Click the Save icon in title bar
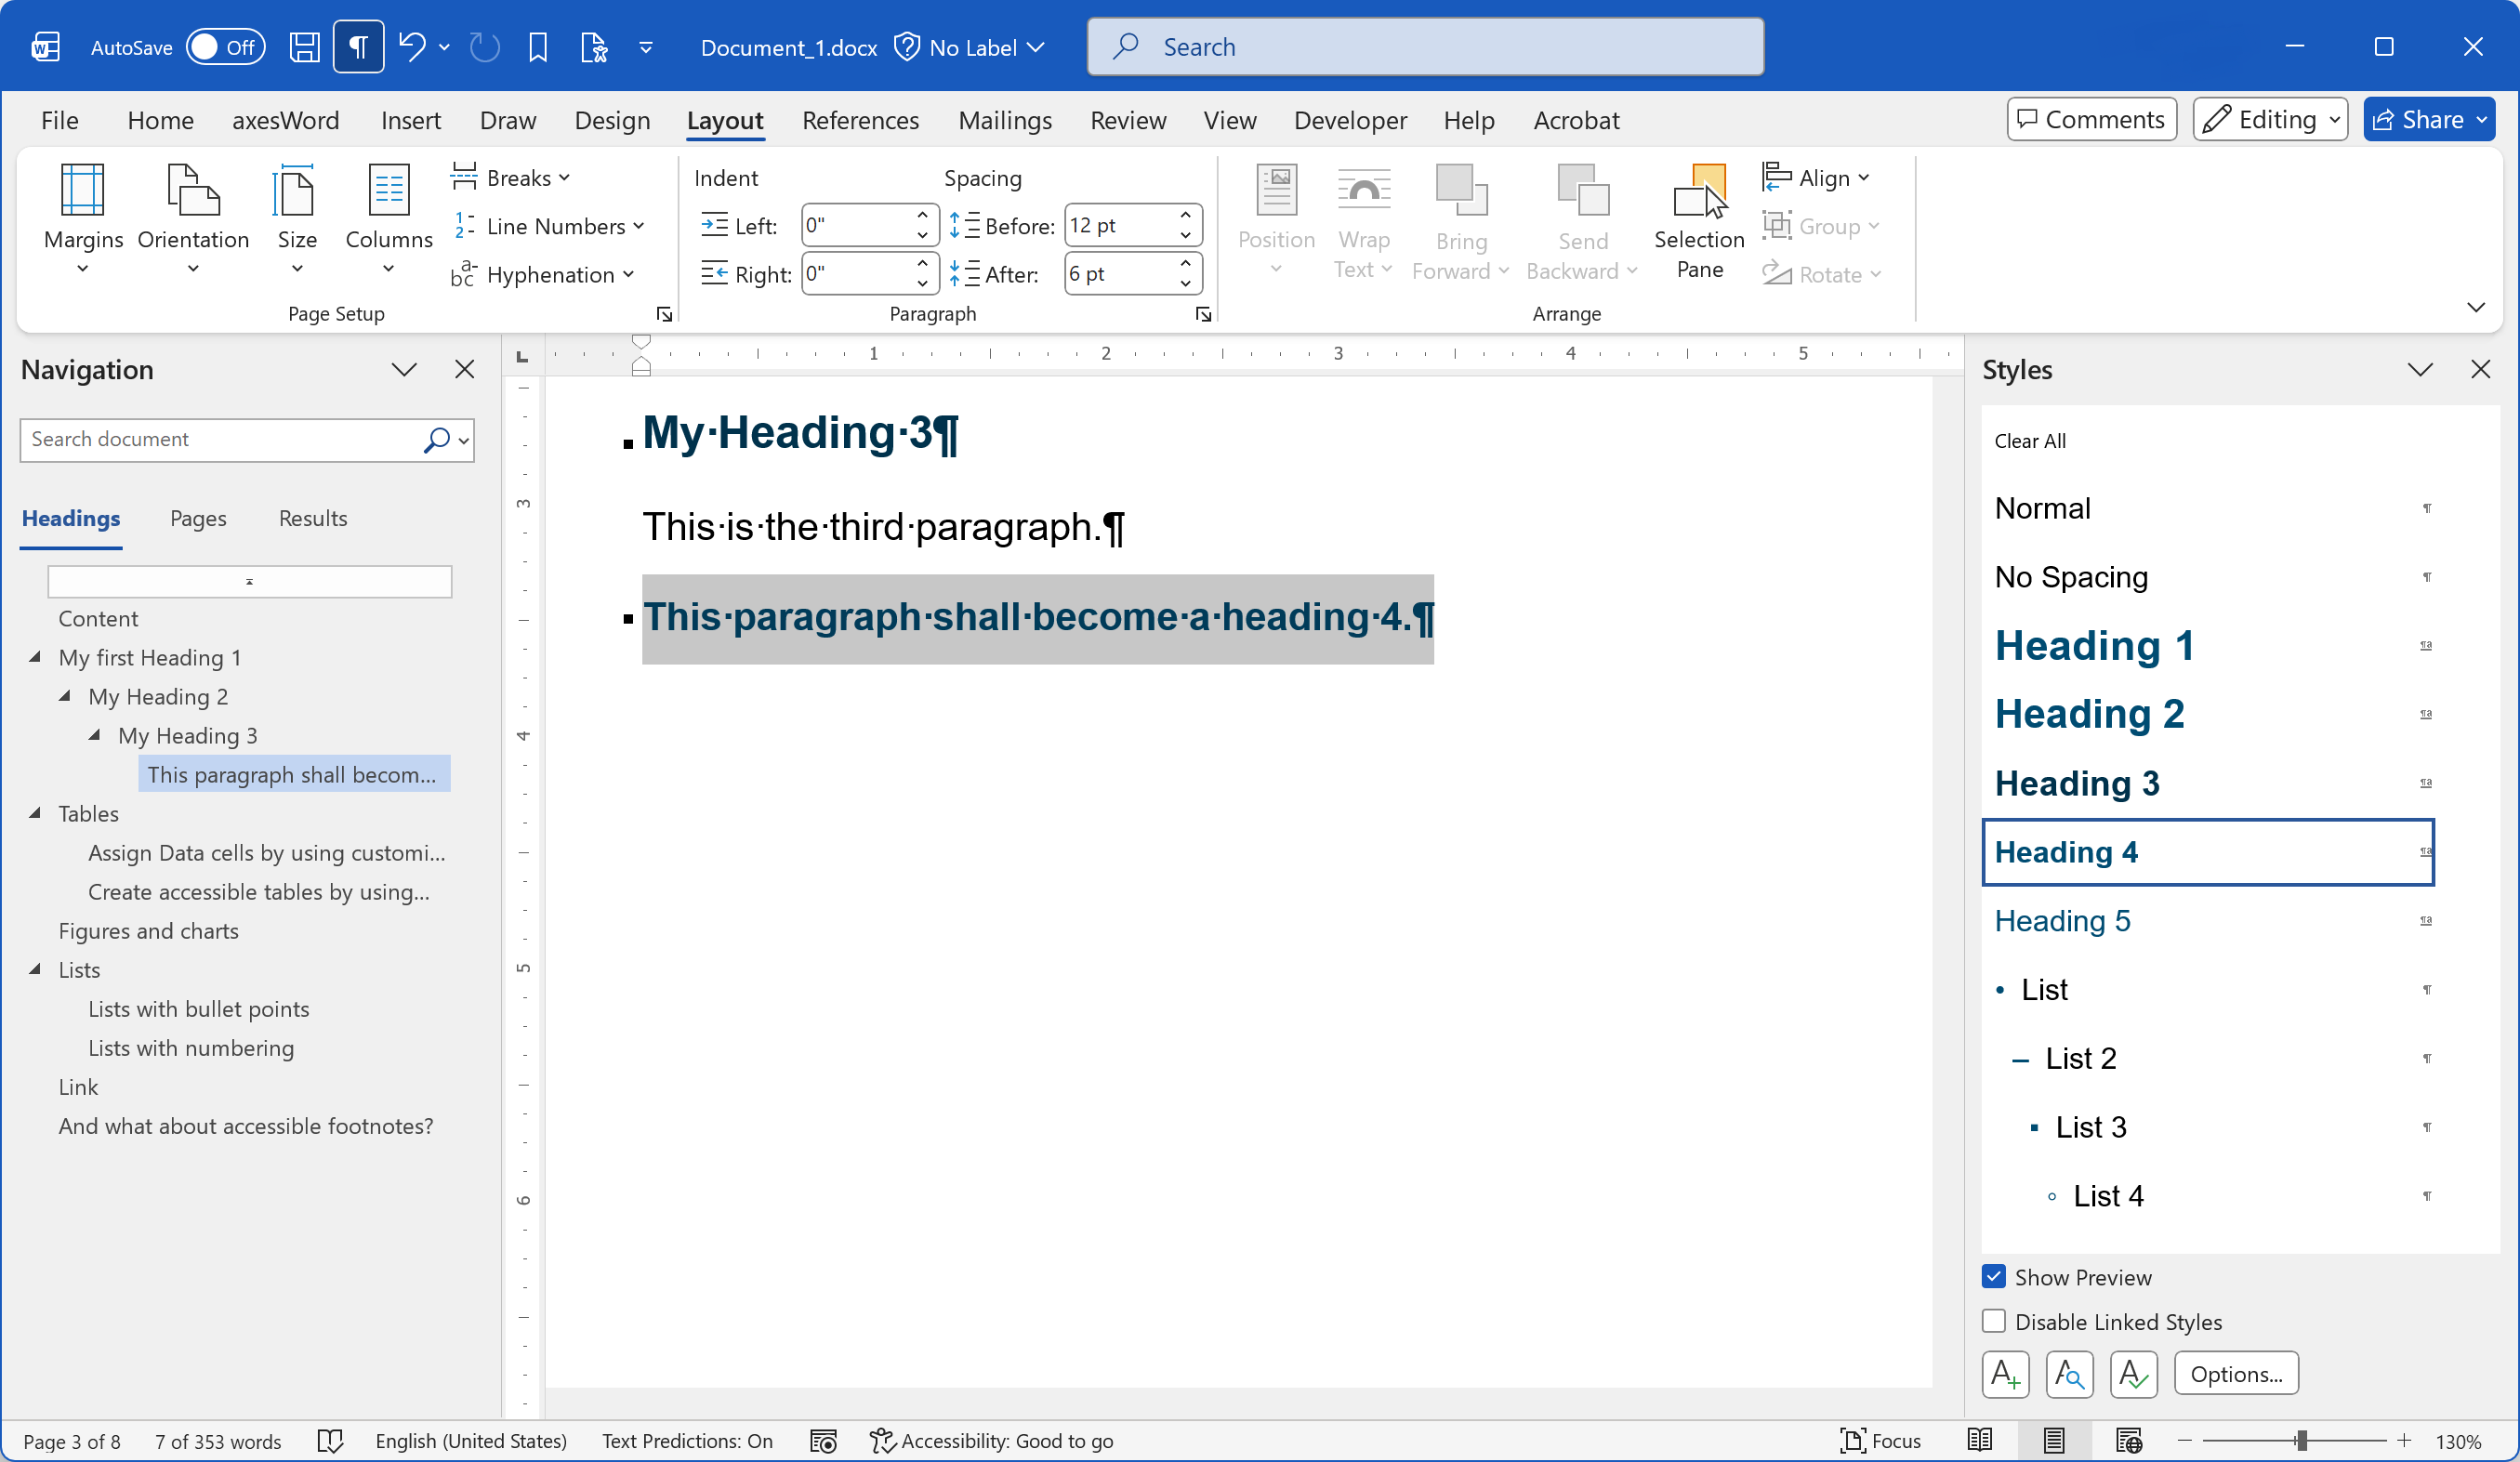2520x1462 pixels. (304, 47)
